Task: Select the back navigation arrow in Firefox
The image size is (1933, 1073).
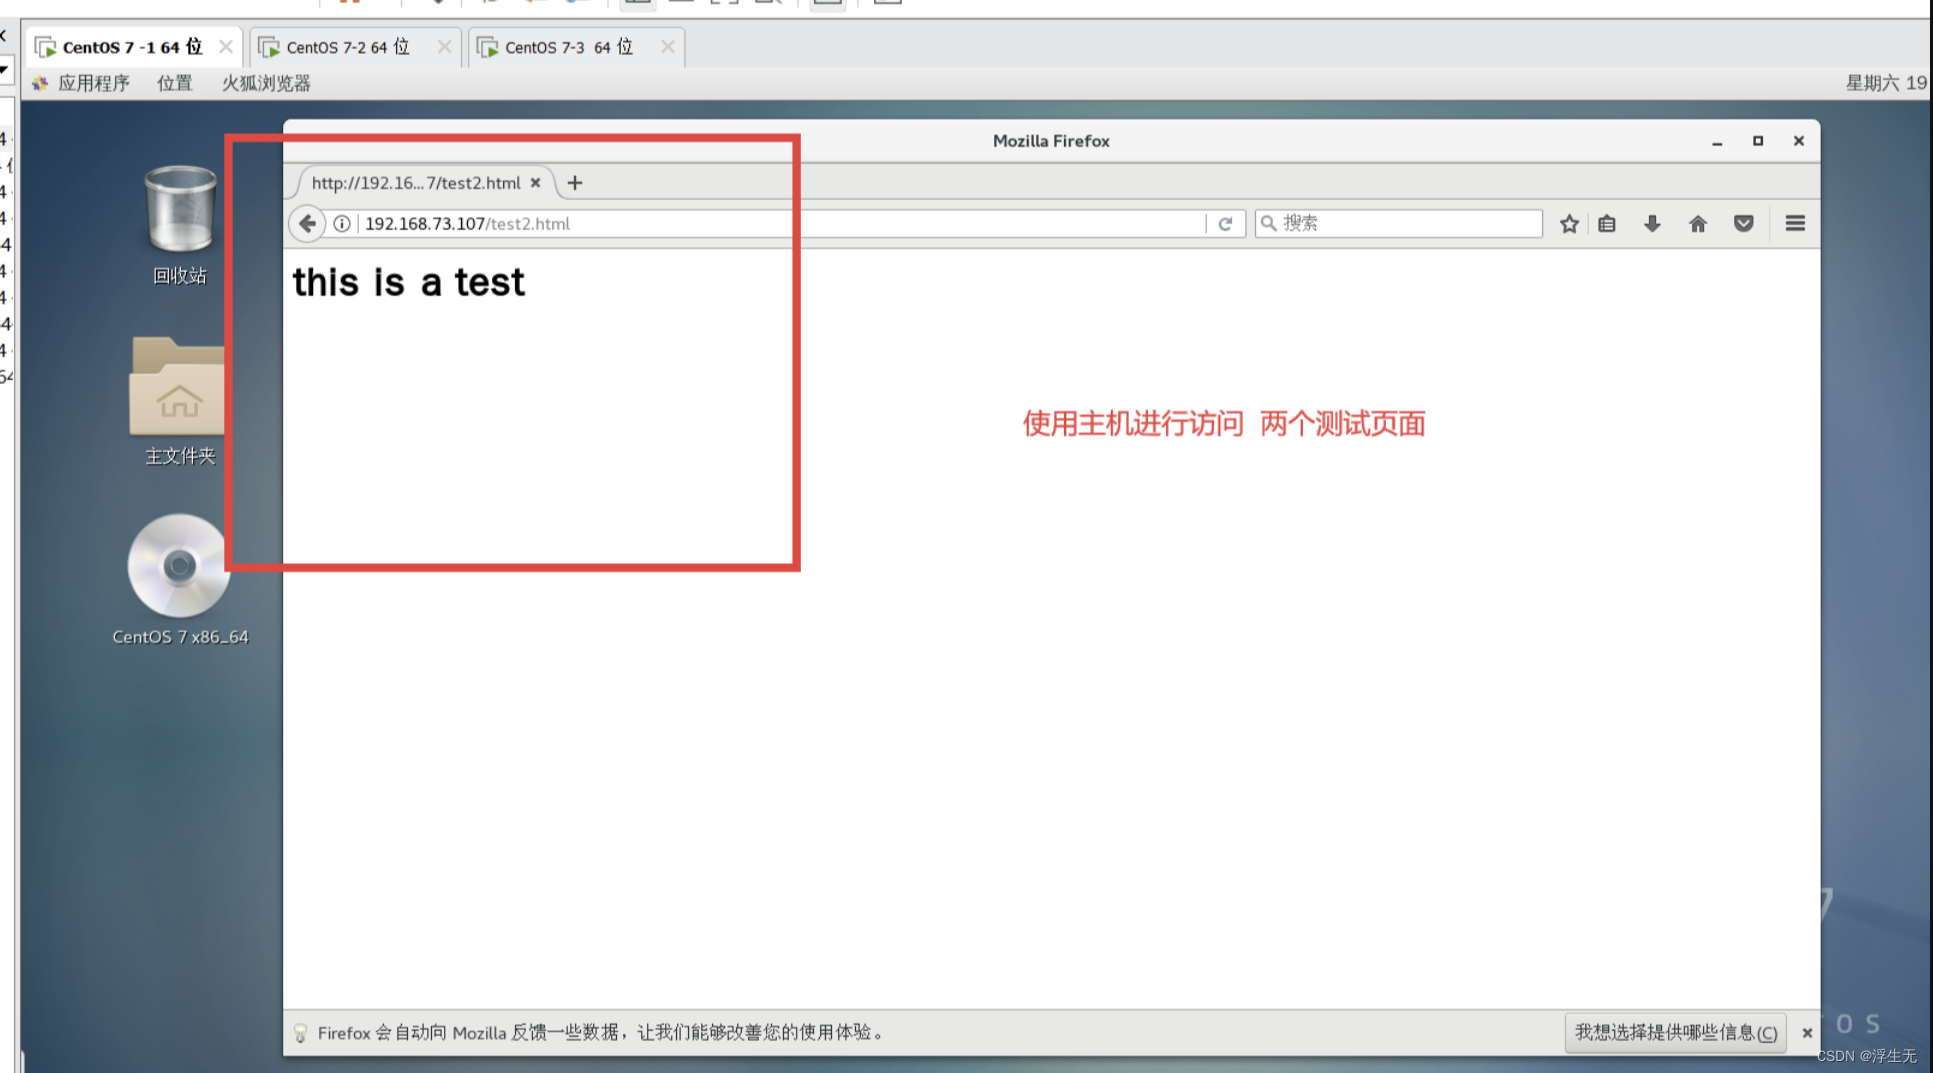Action: [307, 223]
